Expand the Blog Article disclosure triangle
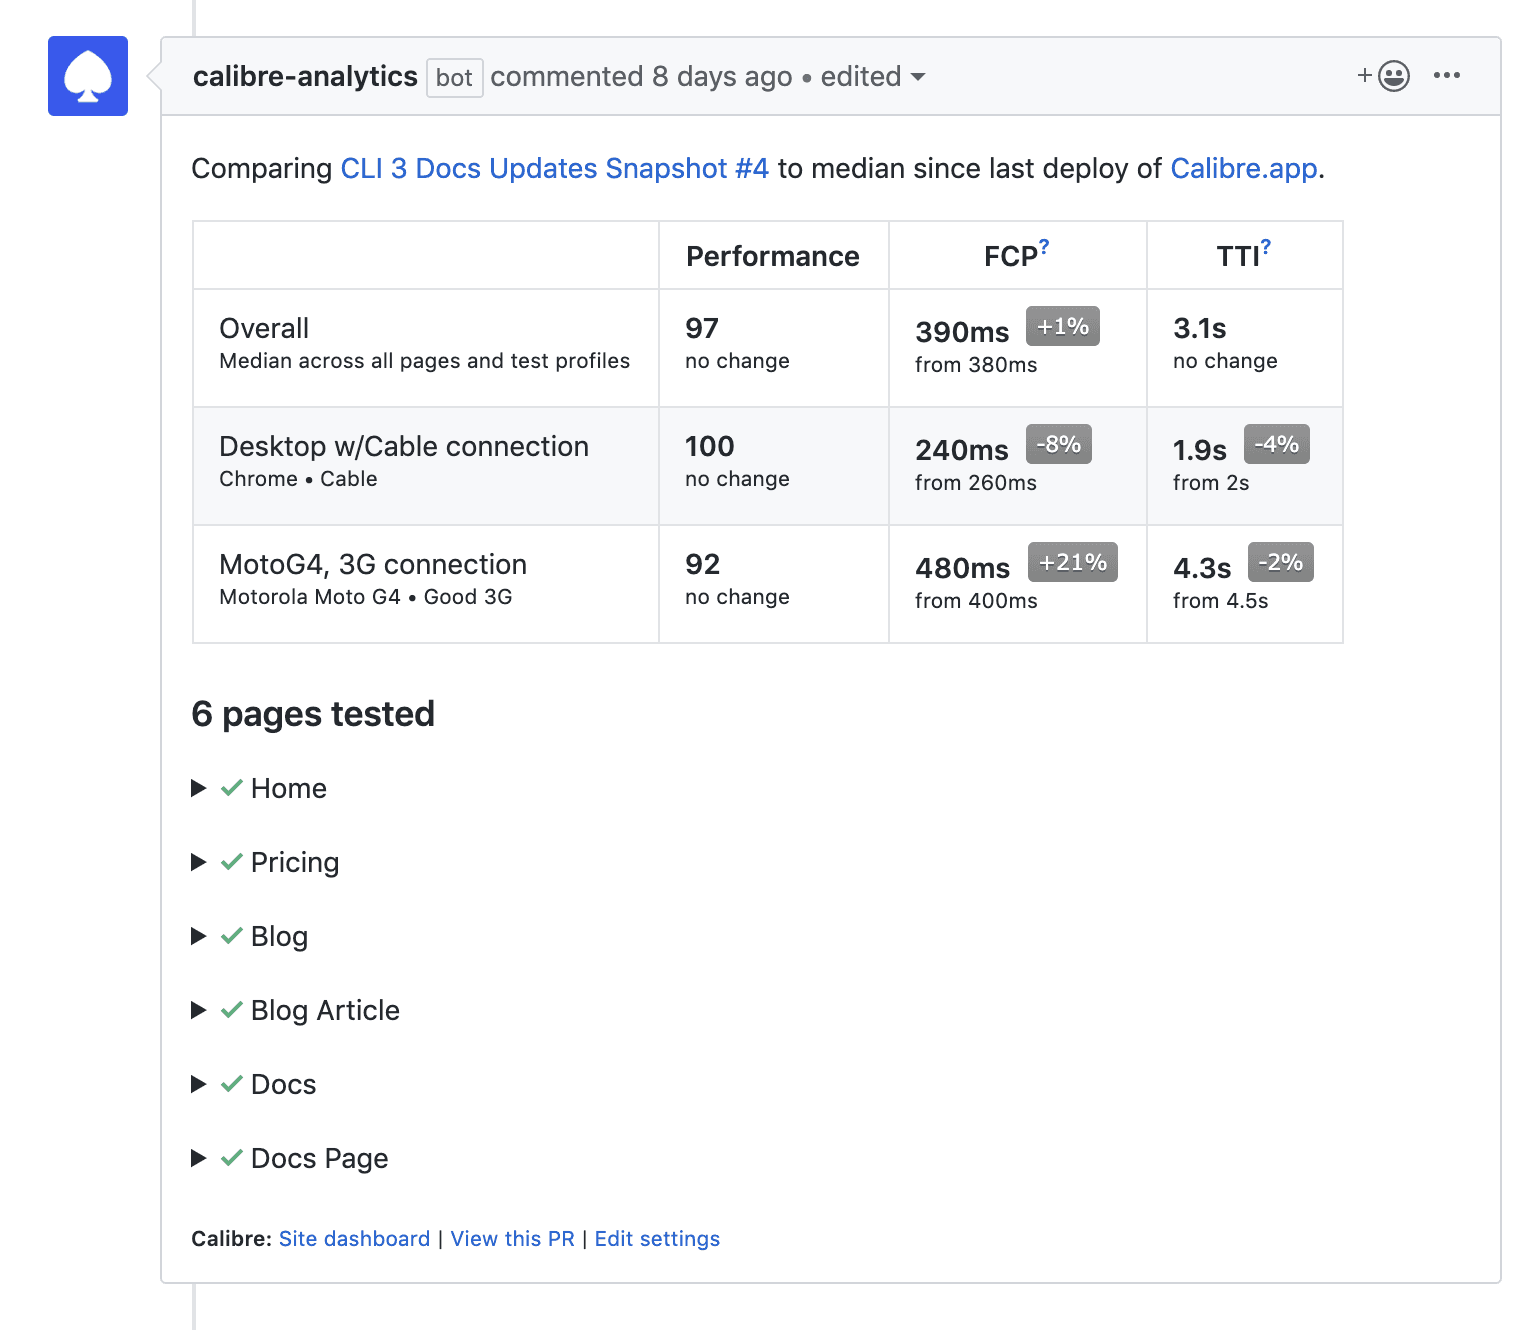The width and height of the screenshot is (1536, 1330). [x=198, y=1010]
